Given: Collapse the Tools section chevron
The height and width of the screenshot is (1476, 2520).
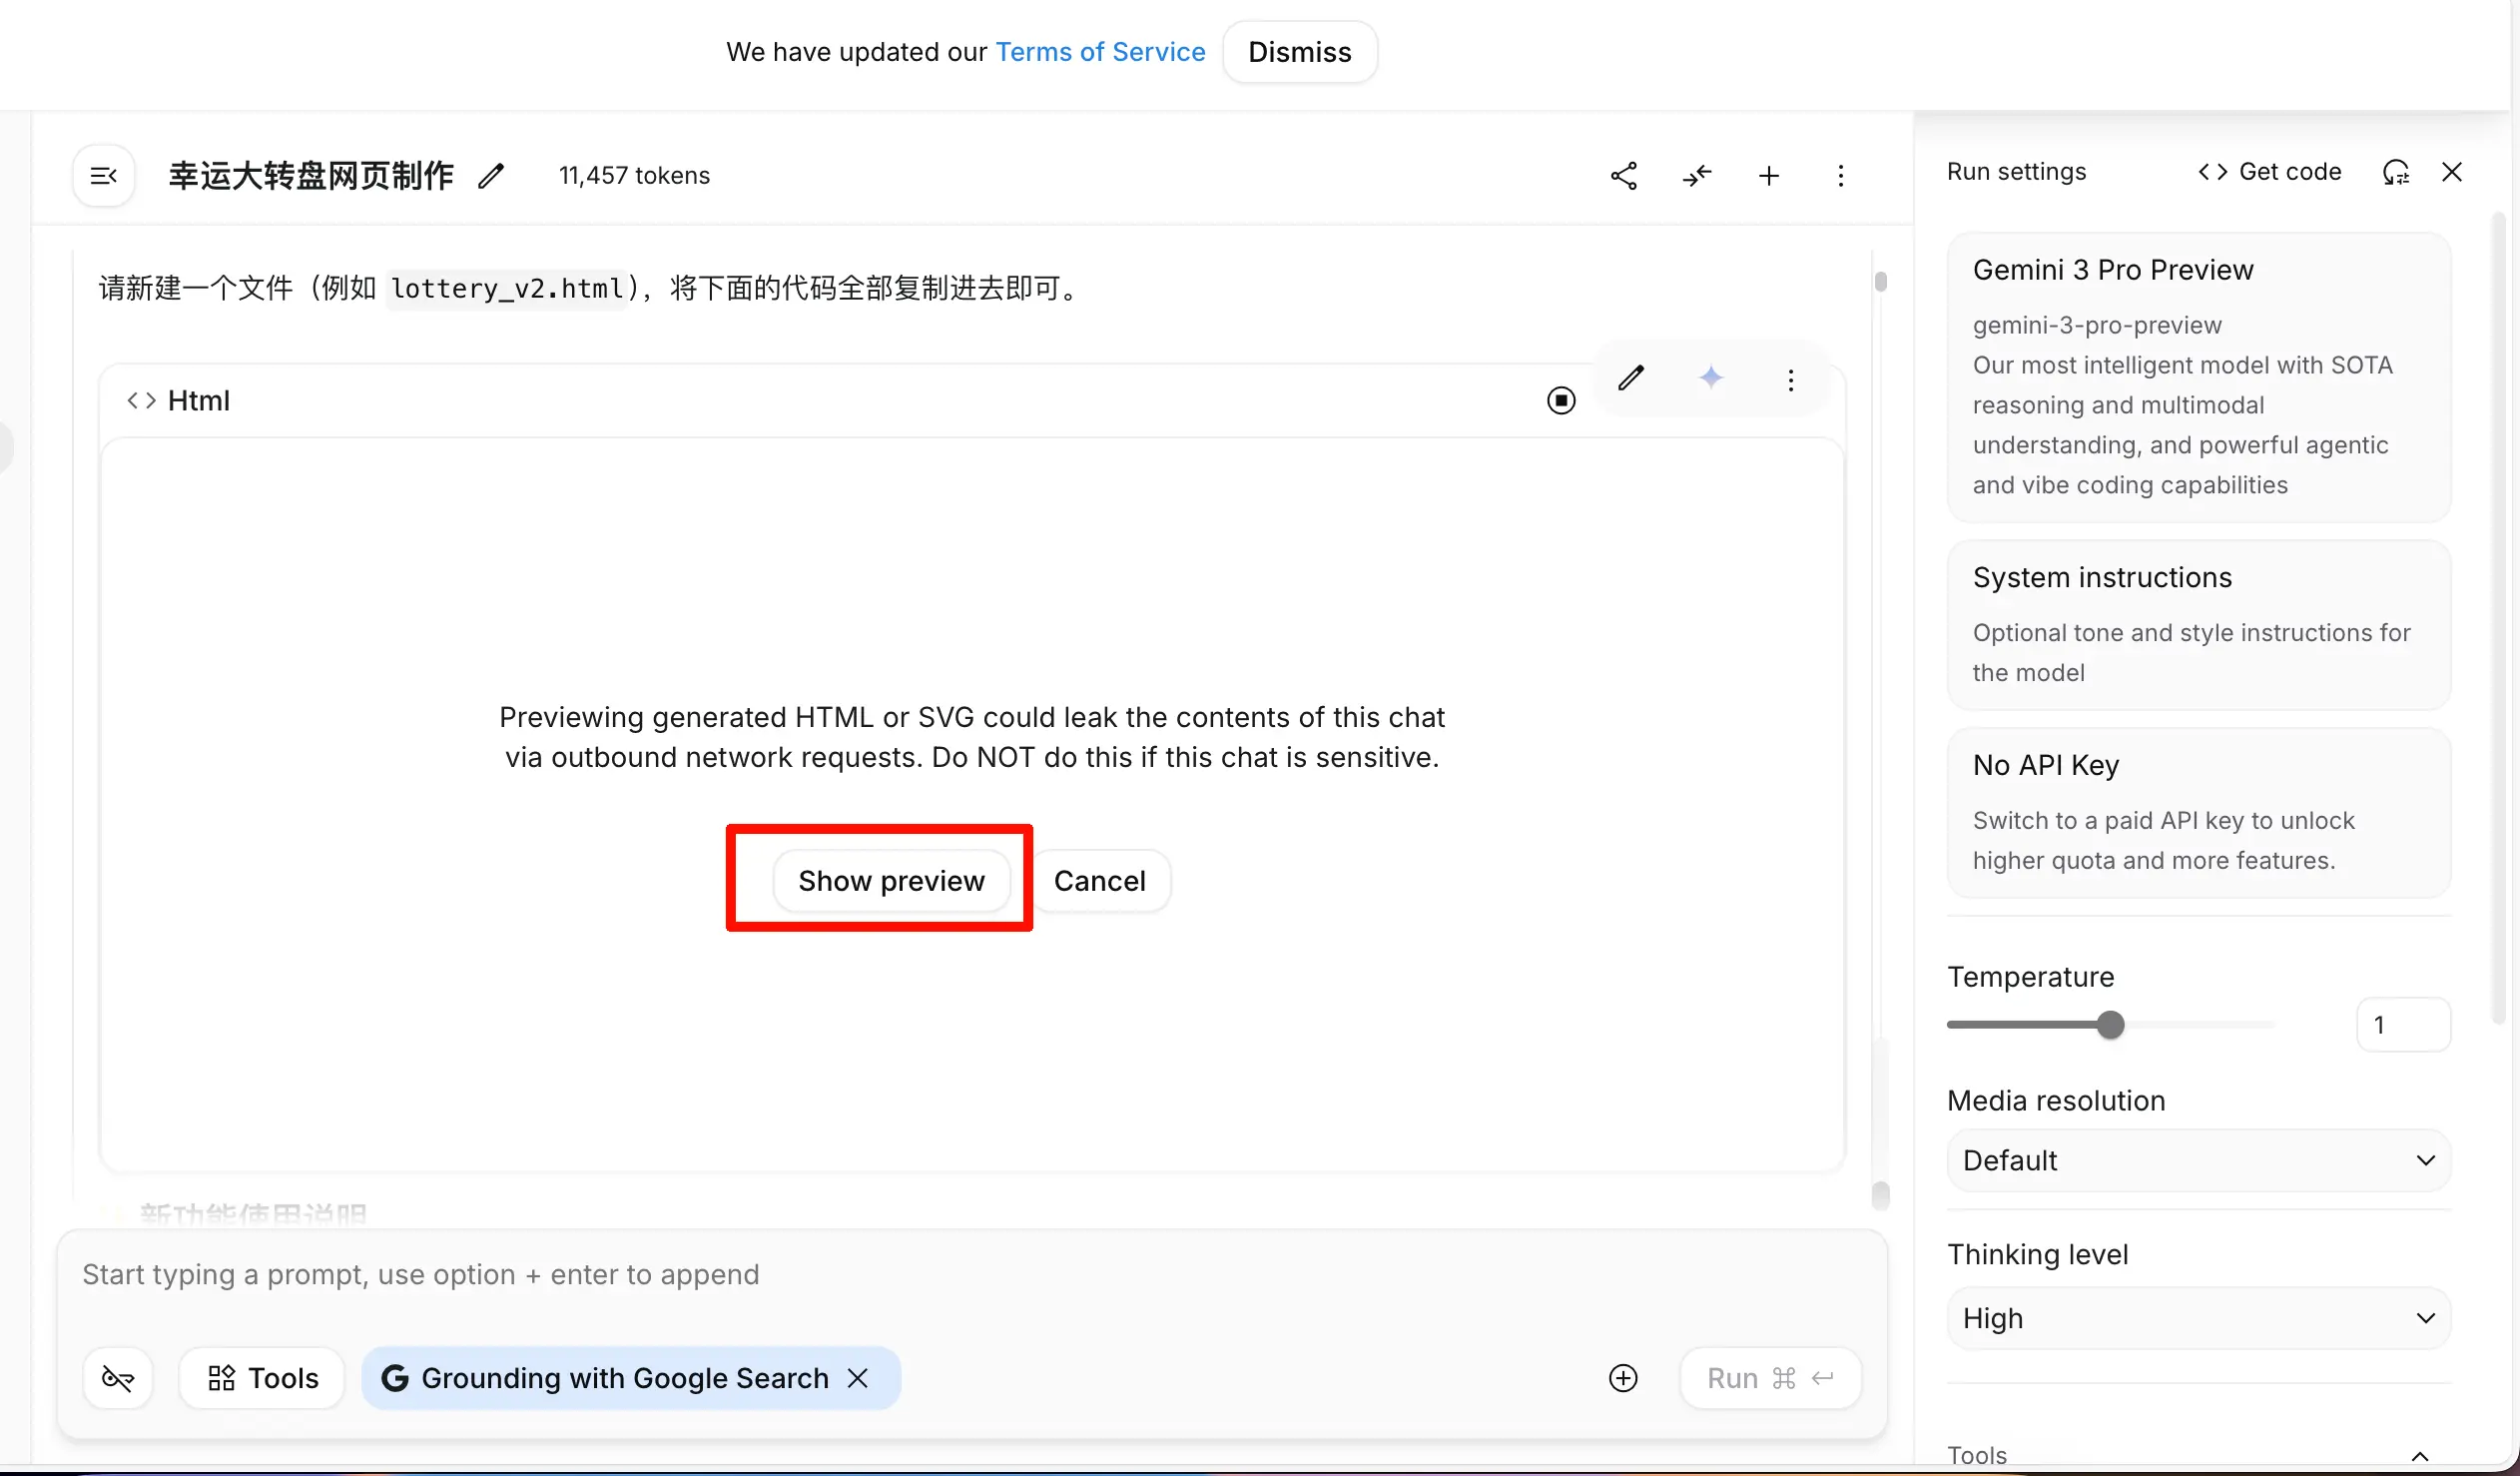Looking at the screenshot, I should (2420, 1455).
